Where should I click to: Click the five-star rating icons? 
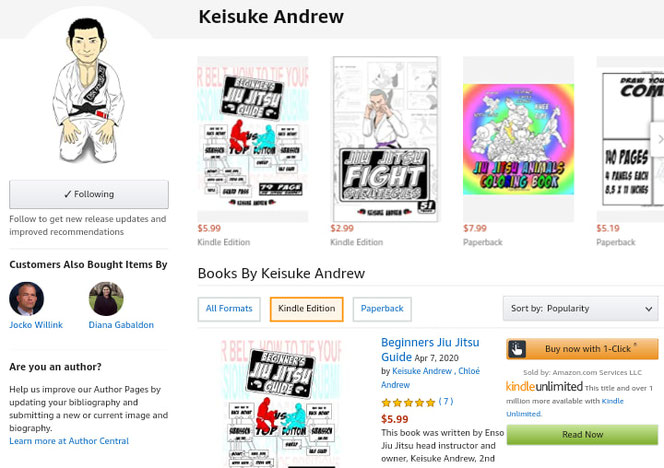tap(408, 402)
